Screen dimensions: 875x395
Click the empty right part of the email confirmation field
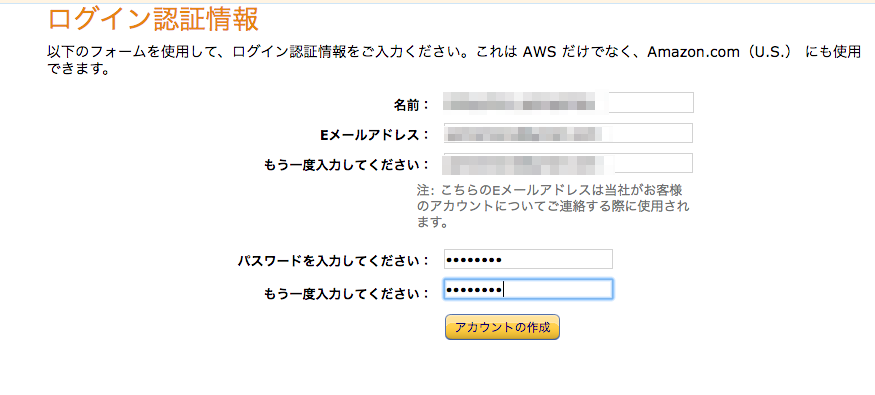point(653,163)
